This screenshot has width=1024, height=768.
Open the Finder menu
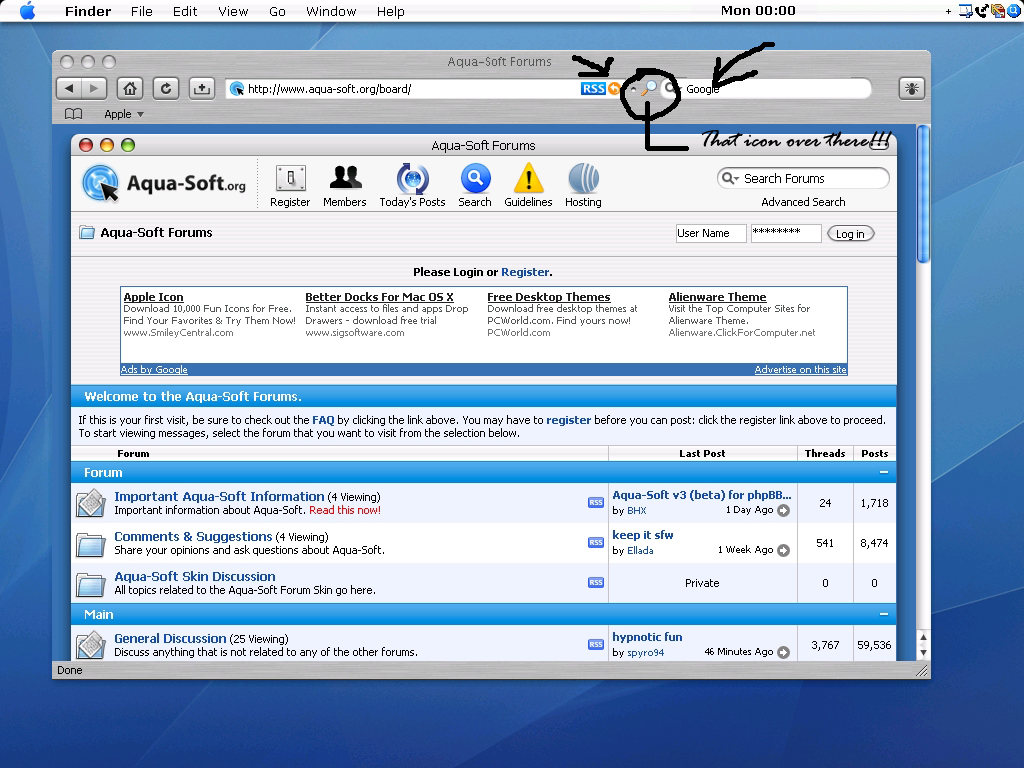coord(88,11)
